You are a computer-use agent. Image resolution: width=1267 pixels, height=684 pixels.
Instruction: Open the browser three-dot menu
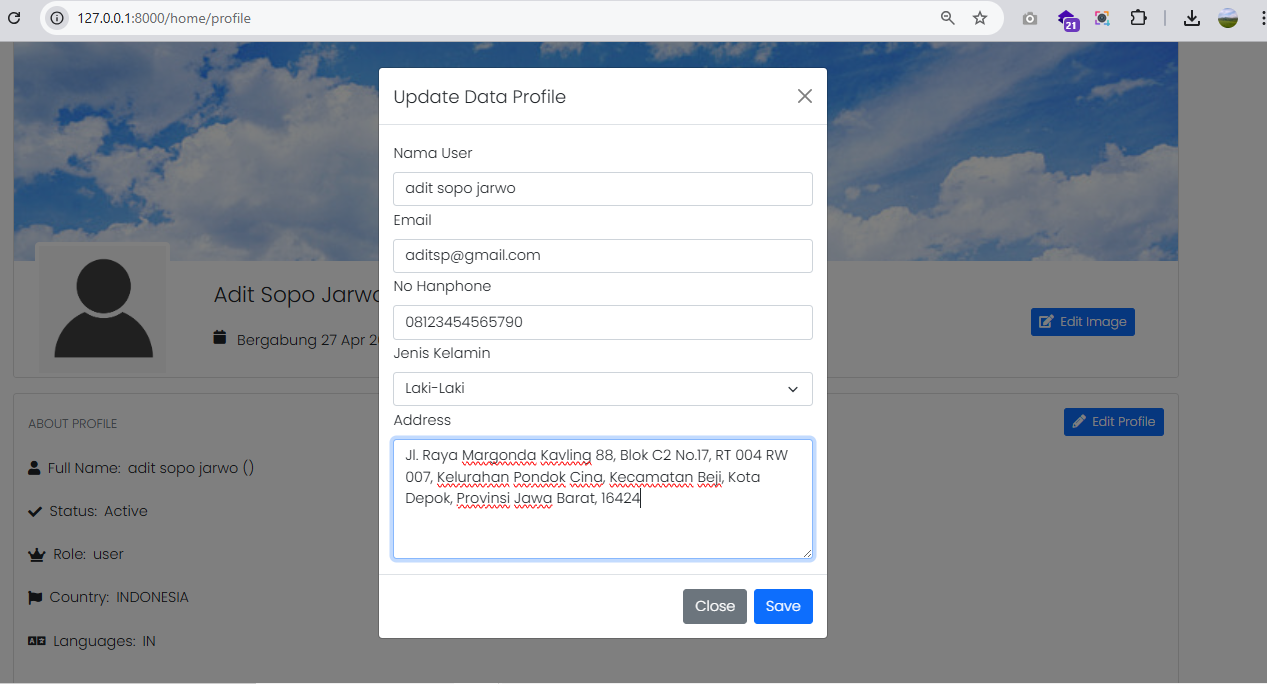1258,18
